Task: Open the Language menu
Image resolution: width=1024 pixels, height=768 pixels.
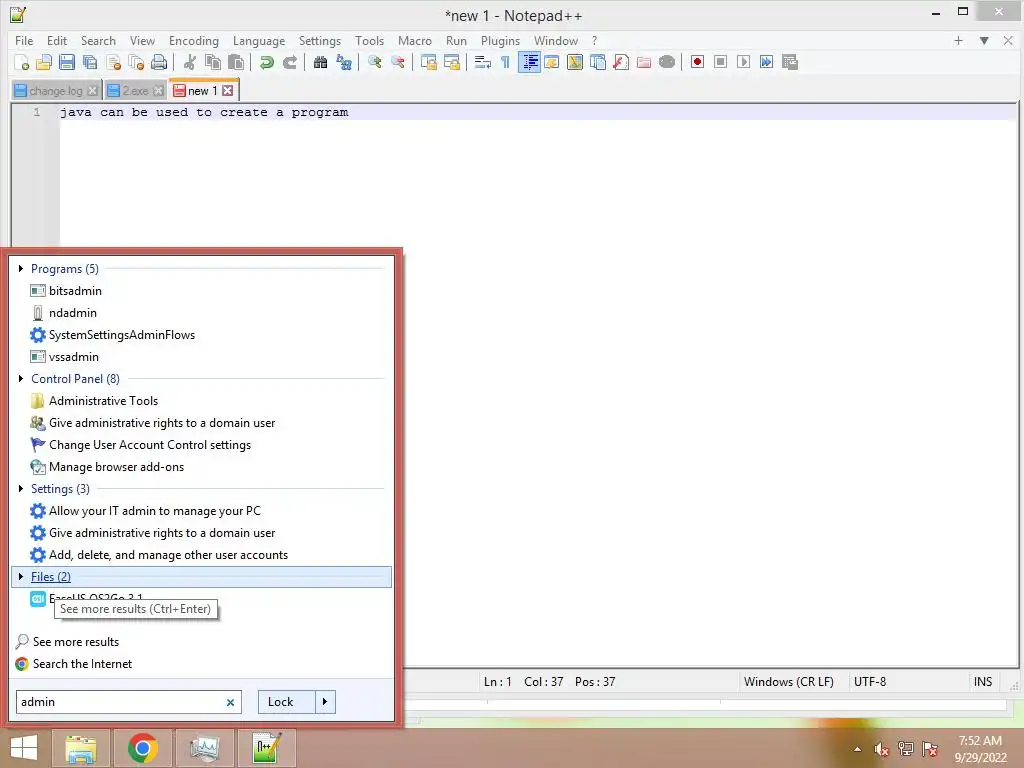Action: pyautogui.click(x=259, y=40)
